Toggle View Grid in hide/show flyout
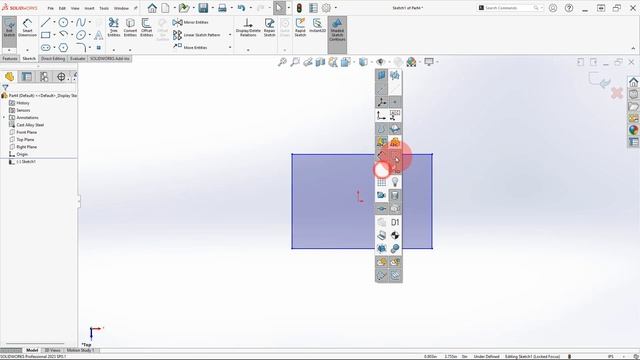Screen dimensions: 640x360 (x=382, y=182)
